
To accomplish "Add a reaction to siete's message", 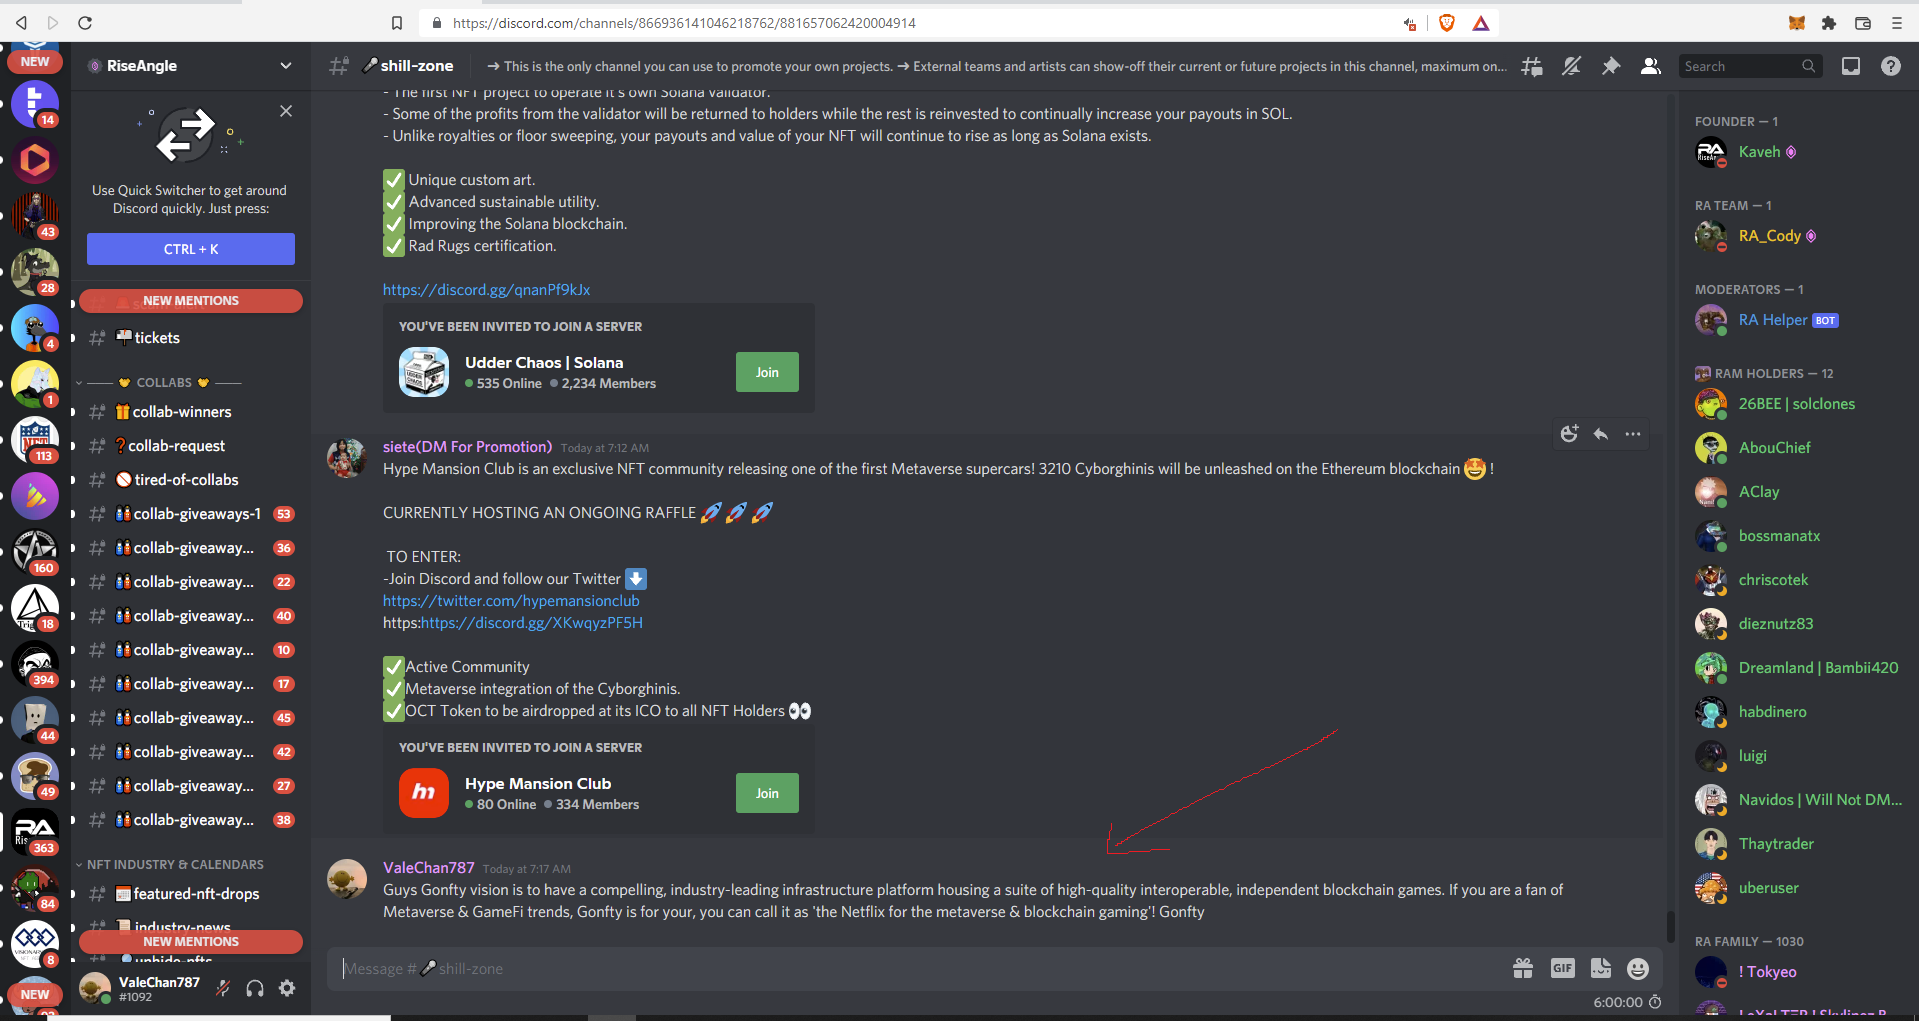I will (1569, 434).
